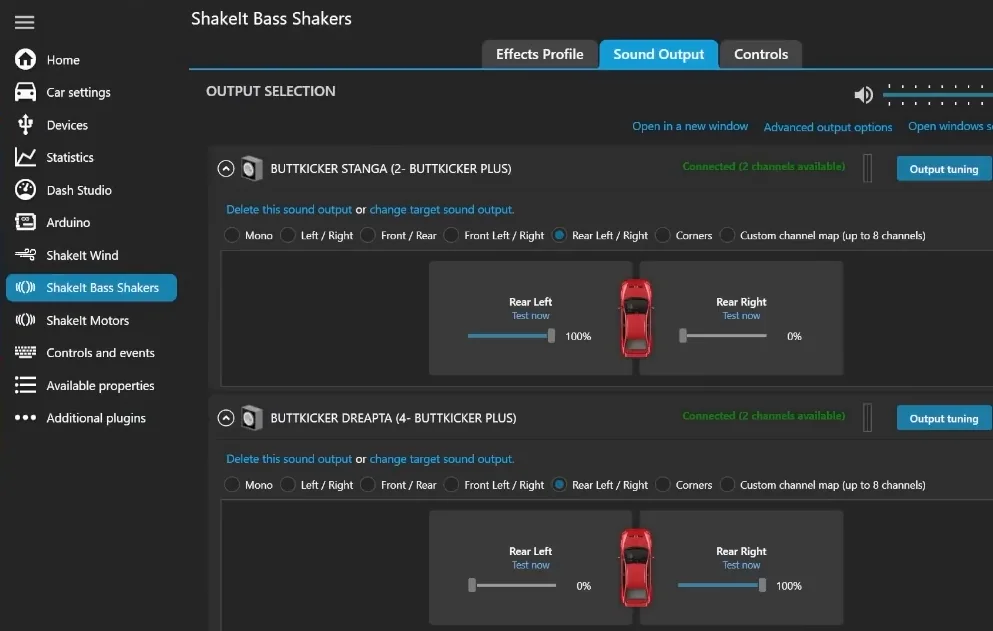
Task: Delete the Buttkicker Stanga sound output
Action: 289,209
